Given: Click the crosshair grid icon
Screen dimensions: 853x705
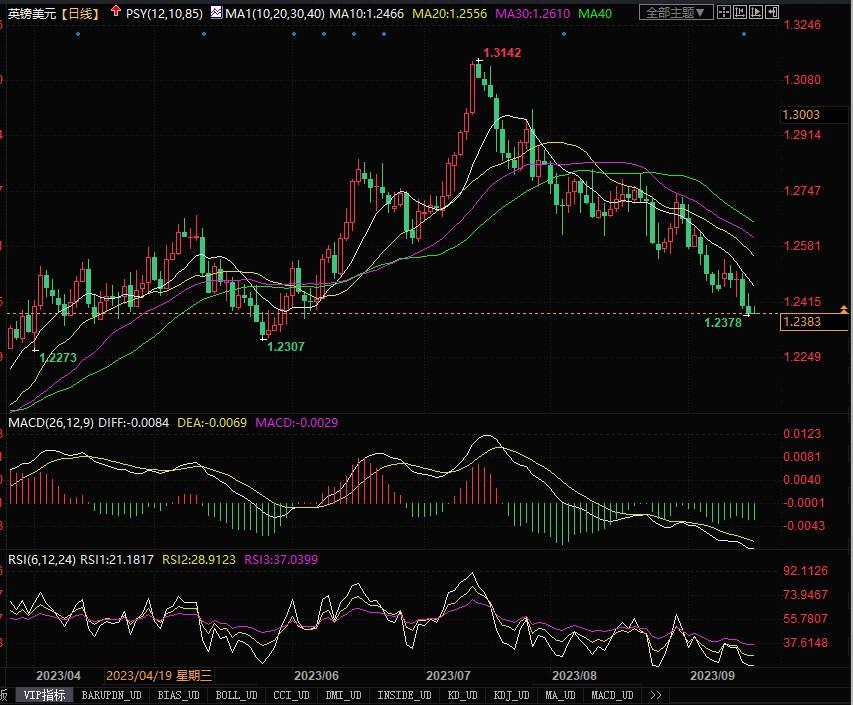Looking at the screenshot, I should pos(724,12).
